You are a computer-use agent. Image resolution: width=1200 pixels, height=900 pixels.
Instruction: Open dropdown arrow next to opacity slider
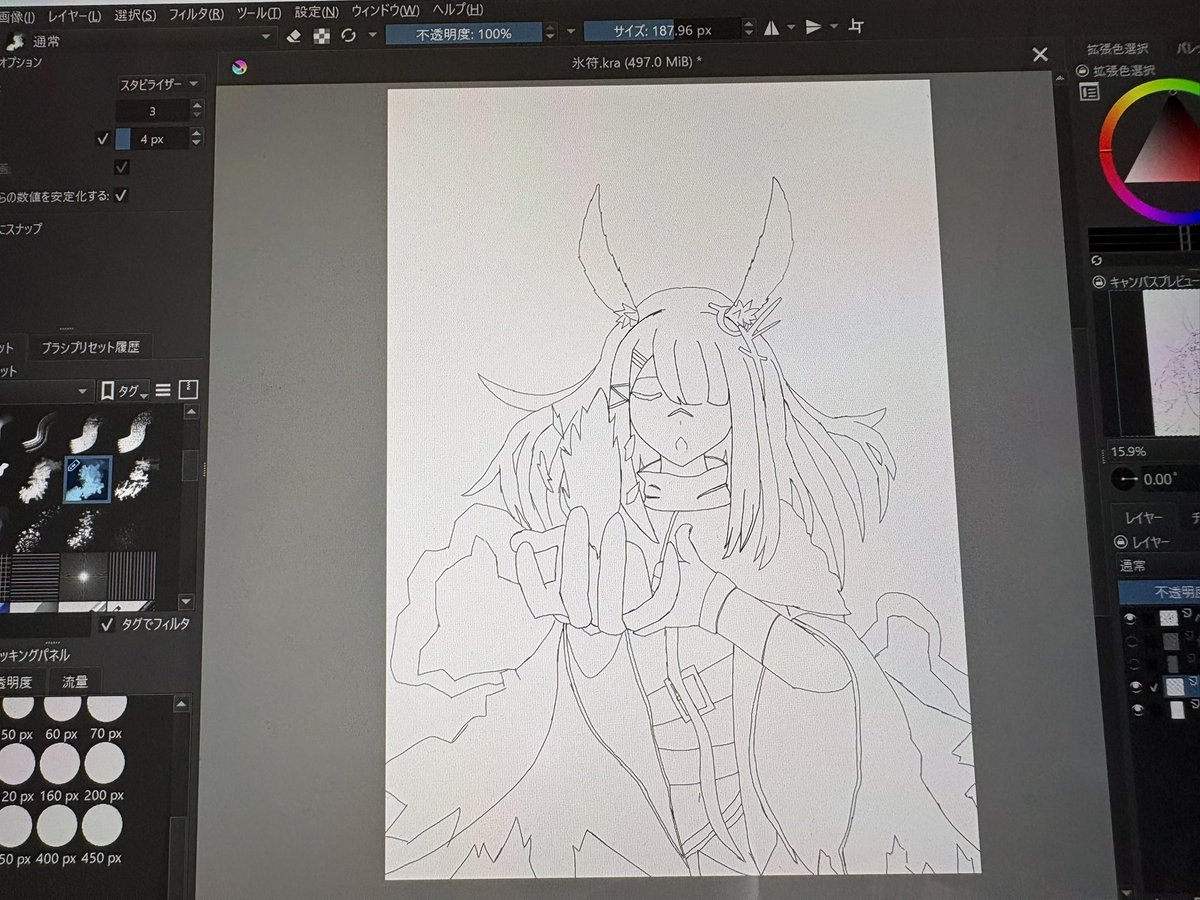(571, 31)
